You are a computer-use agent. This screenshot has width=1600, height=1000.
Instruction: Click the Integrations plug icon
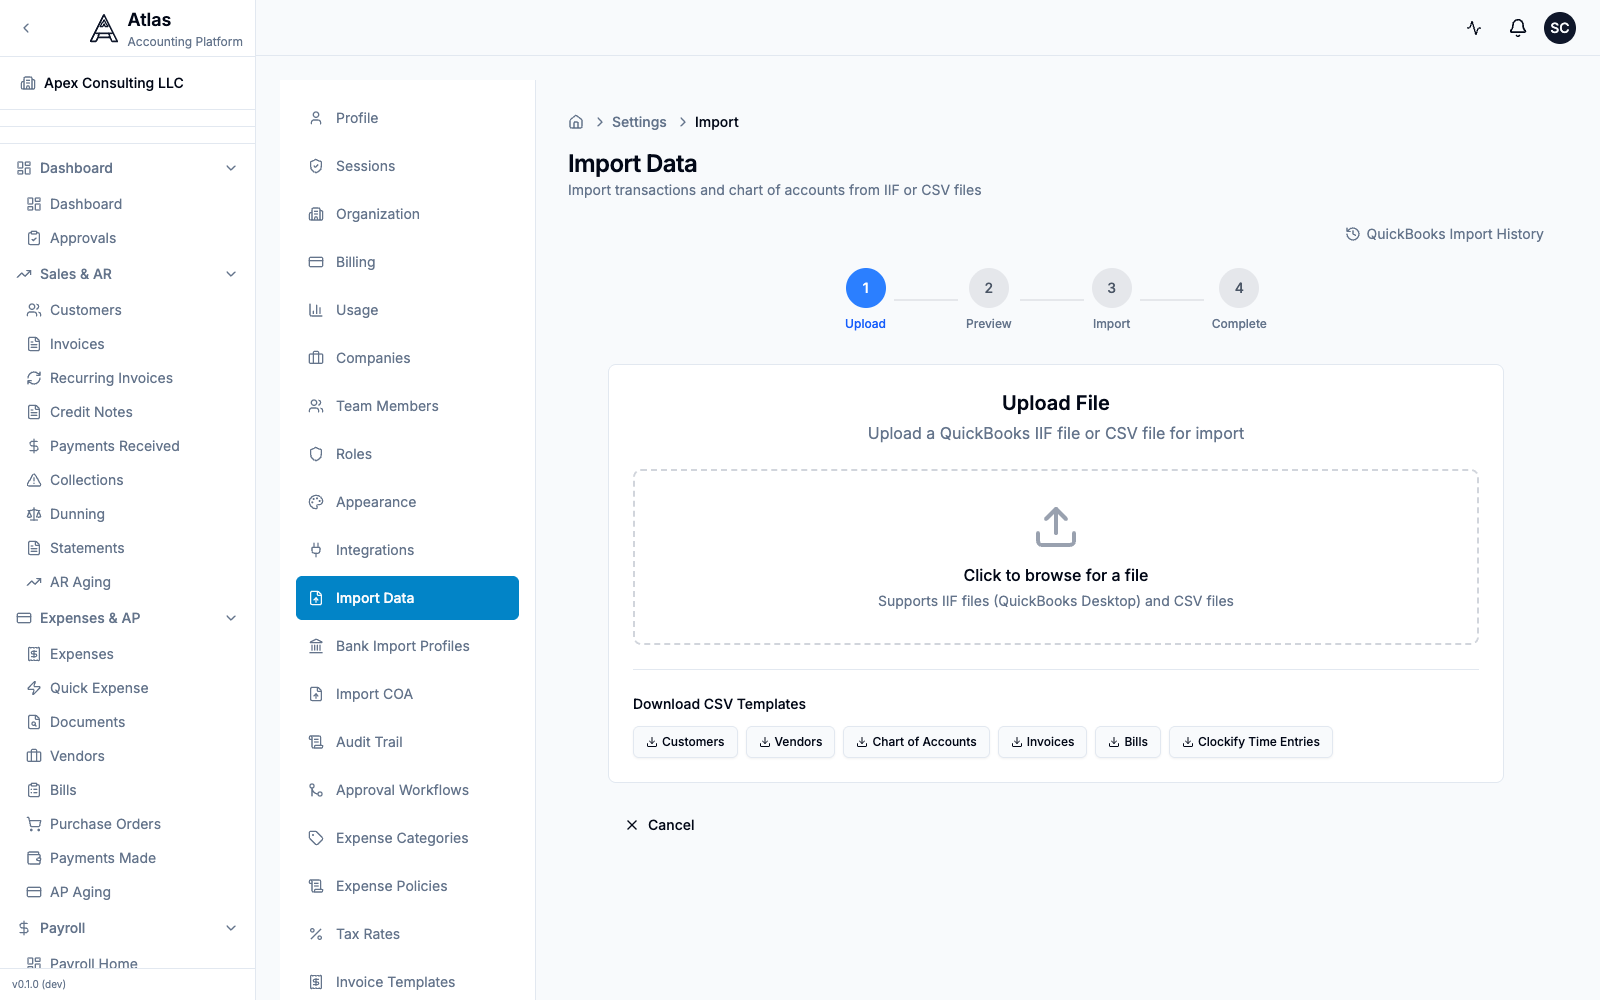click(x=316, y=550)
